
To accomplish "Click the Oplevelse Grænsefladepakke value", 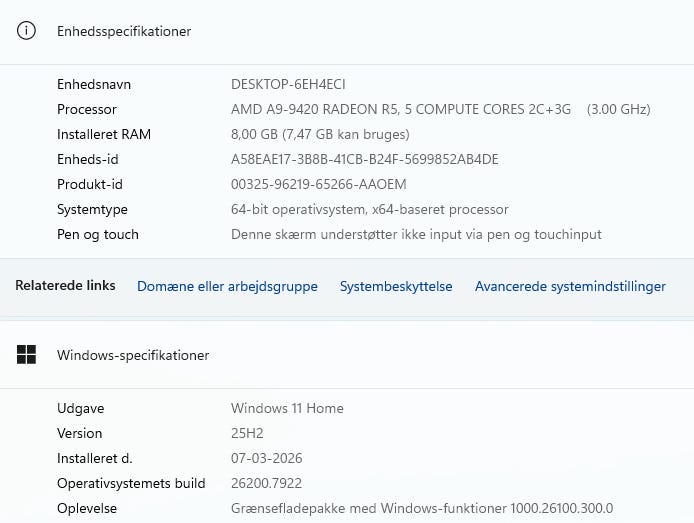I will pyautogui.click(x=421, y=509).
